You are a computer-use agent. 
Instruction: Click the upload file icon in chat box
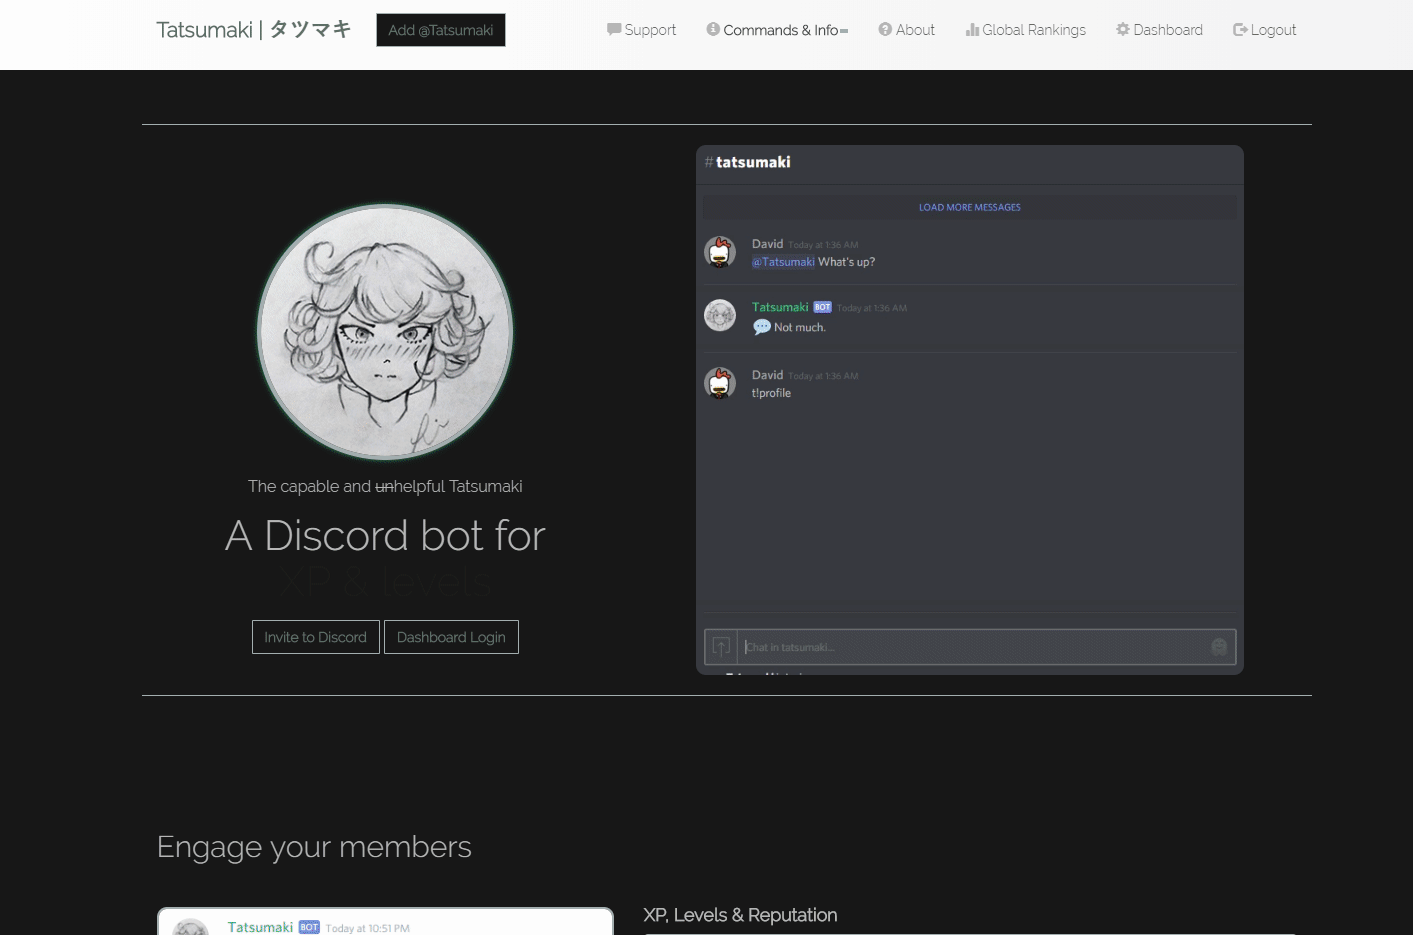(x=721, y=647)
